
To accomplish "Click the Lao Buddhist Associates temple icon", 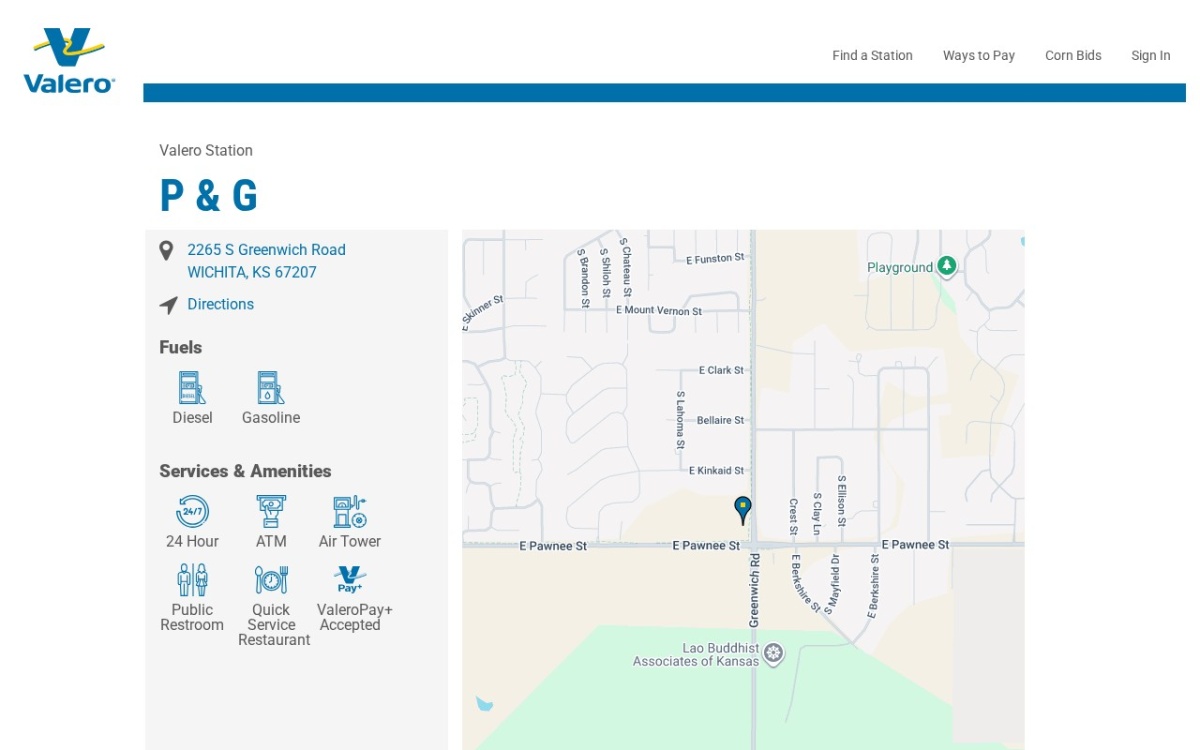I will click(773, 654).
